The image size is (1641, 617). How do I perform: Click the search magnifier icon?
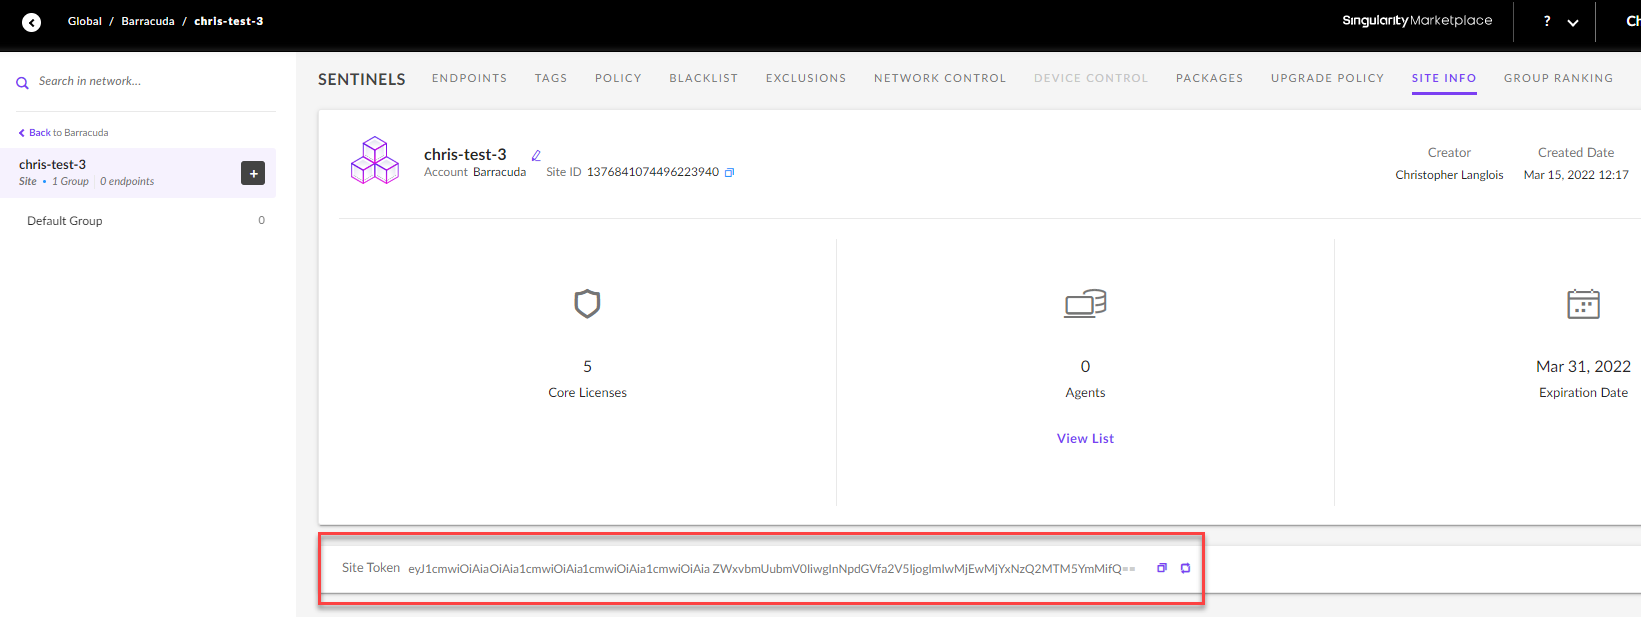pyautogui.click(x=22, y=83)
